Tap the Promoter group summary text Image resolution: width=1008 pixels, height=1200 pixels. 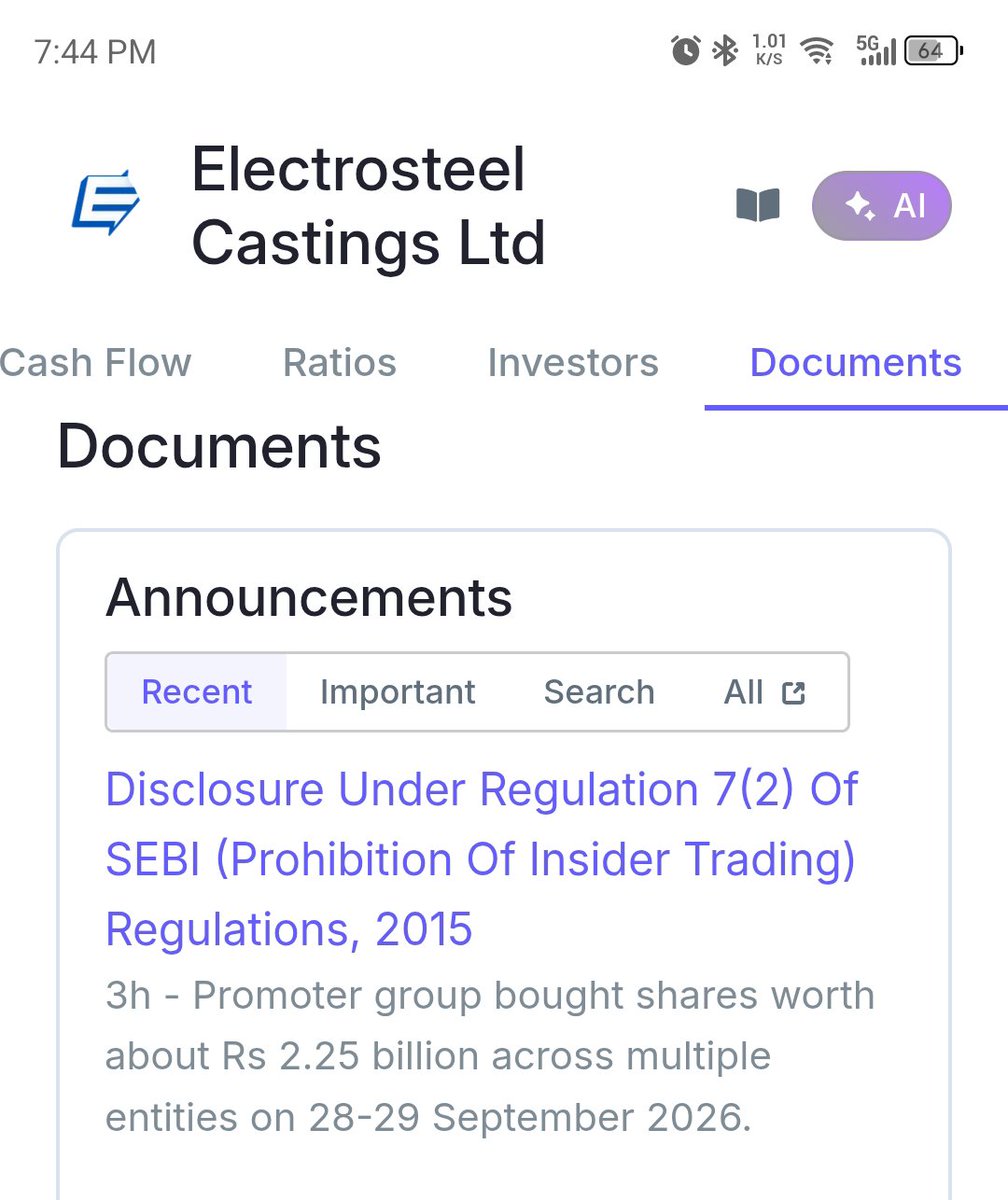click(x=490, y=1056)
